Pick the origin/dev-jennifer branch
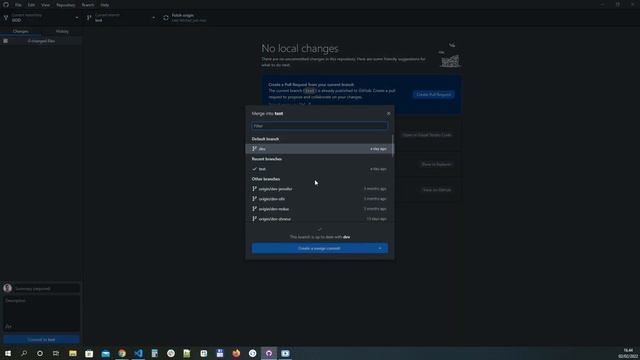 [319, 189]
